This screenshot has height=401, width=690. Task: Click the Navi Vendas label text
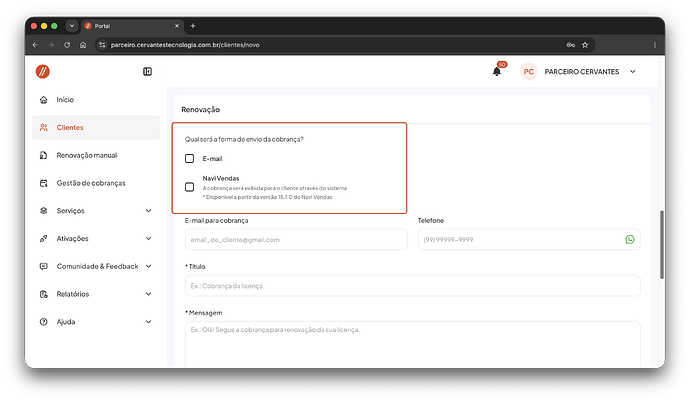click(x=221, y=178)
